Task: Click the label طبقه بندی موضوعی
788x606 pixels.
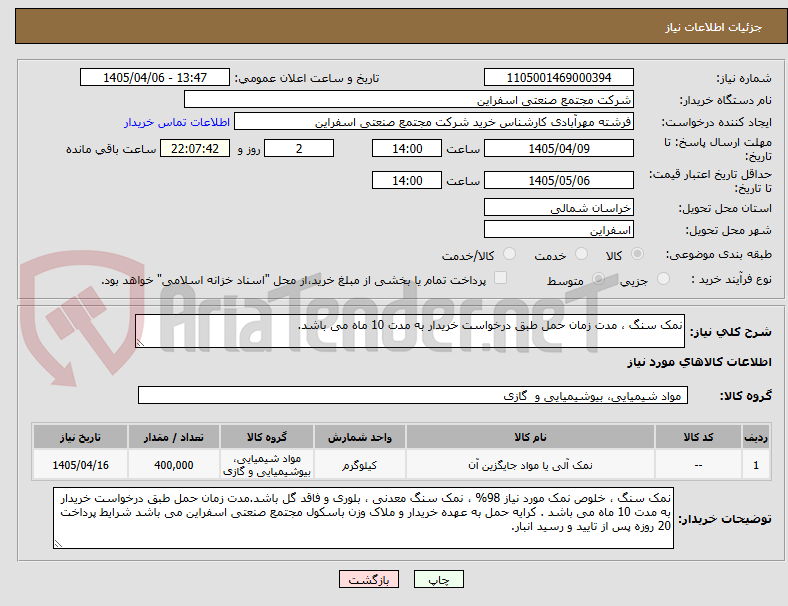Action: 719,254
